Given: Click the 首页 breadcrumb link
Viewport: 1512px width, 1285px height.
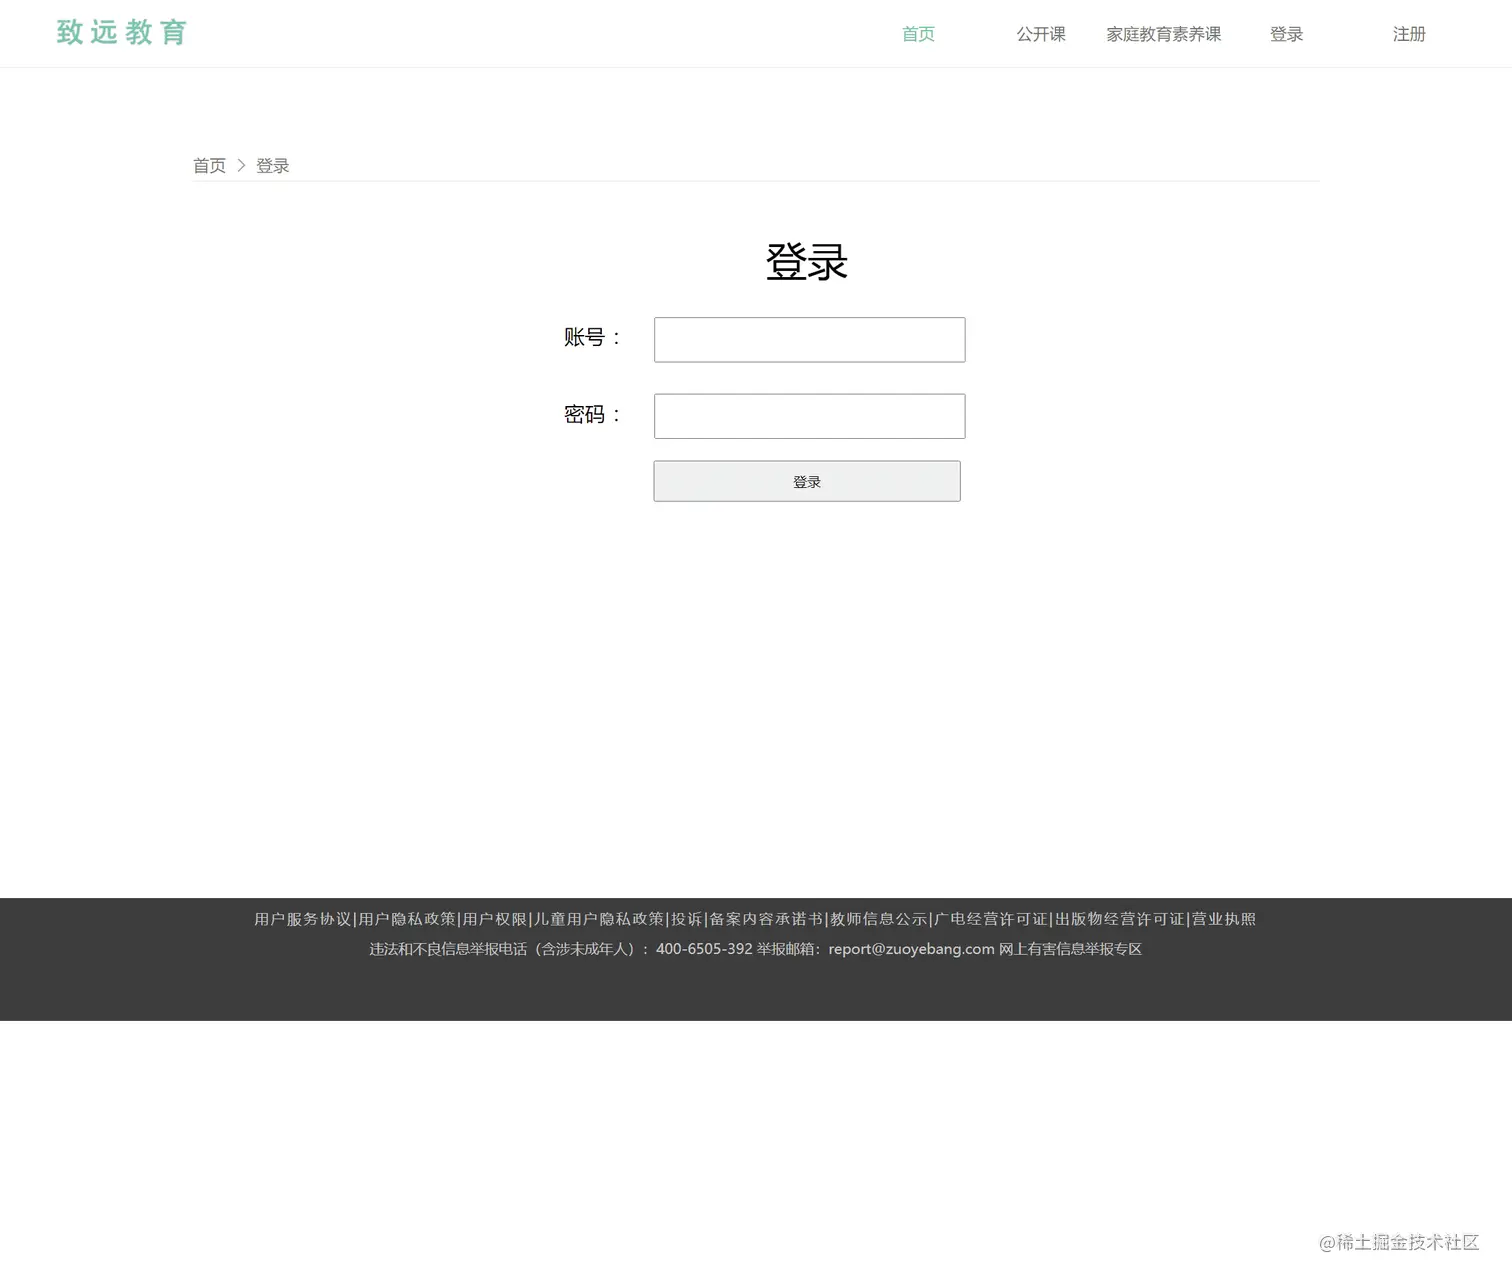Looking at the screenshot, I should click(209, 166).
